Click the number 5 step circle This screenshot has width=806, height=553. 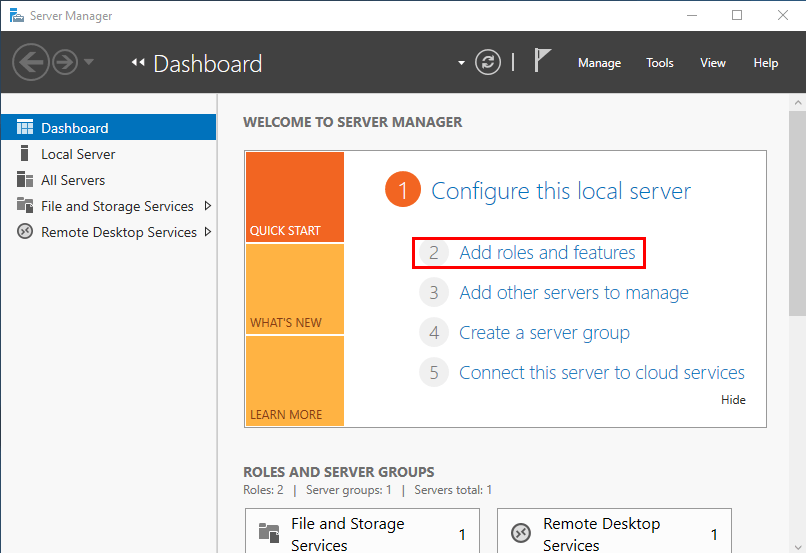tap(434, 373)
